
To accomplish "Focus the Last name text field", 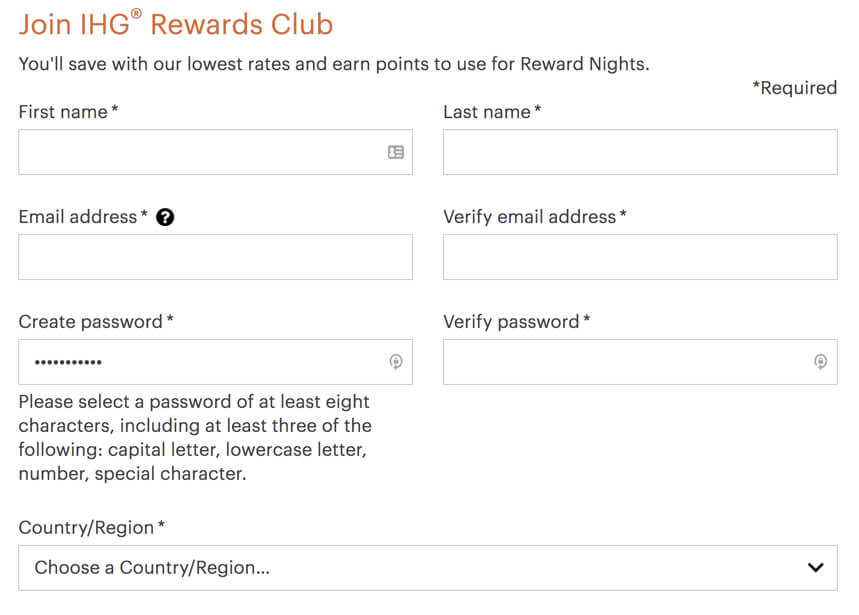I will pyautogui.click(x=640, y=152).
